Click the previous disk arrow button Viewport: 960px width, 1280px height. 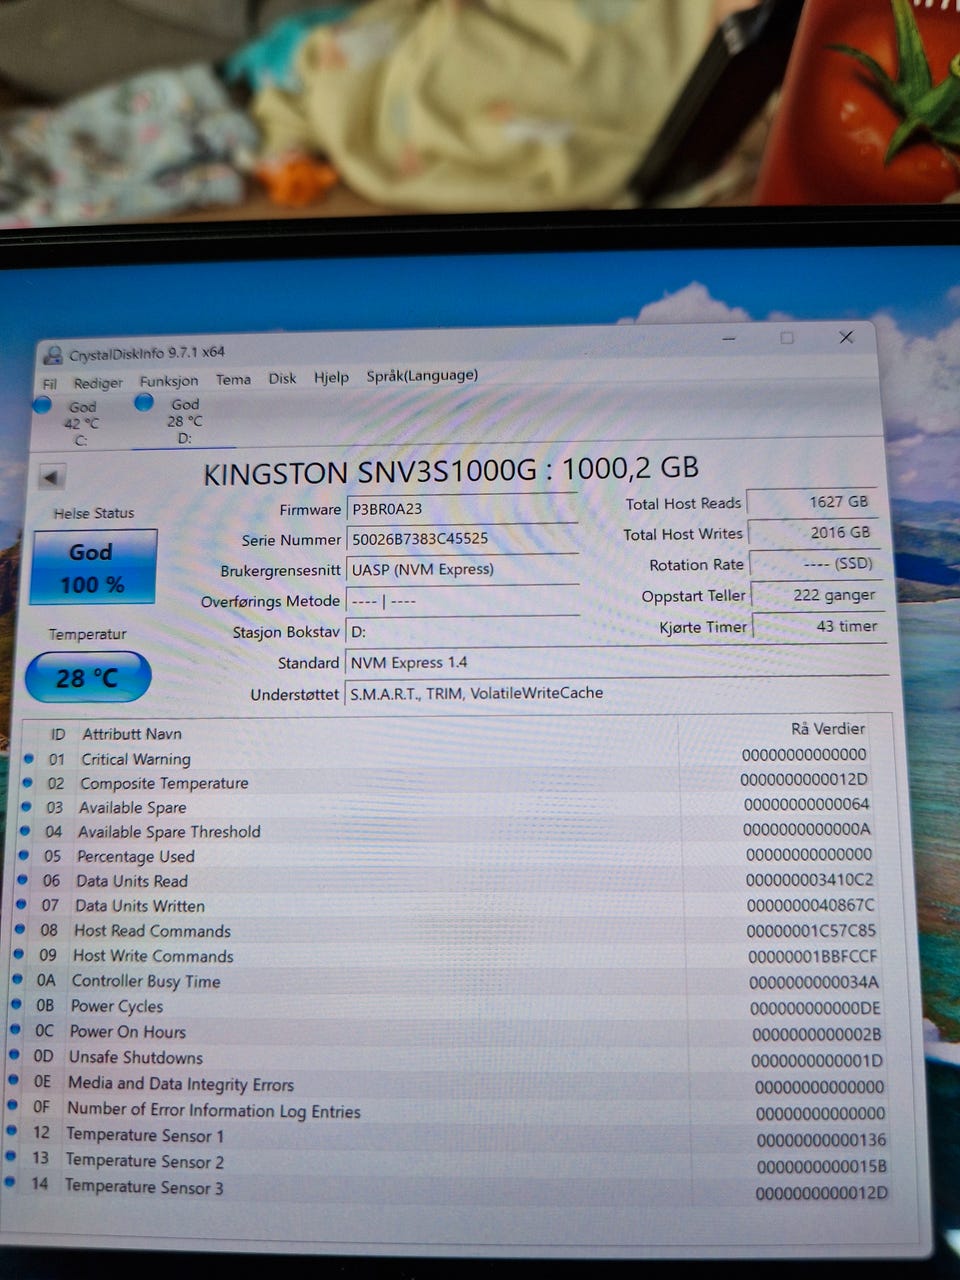(52, 477)
